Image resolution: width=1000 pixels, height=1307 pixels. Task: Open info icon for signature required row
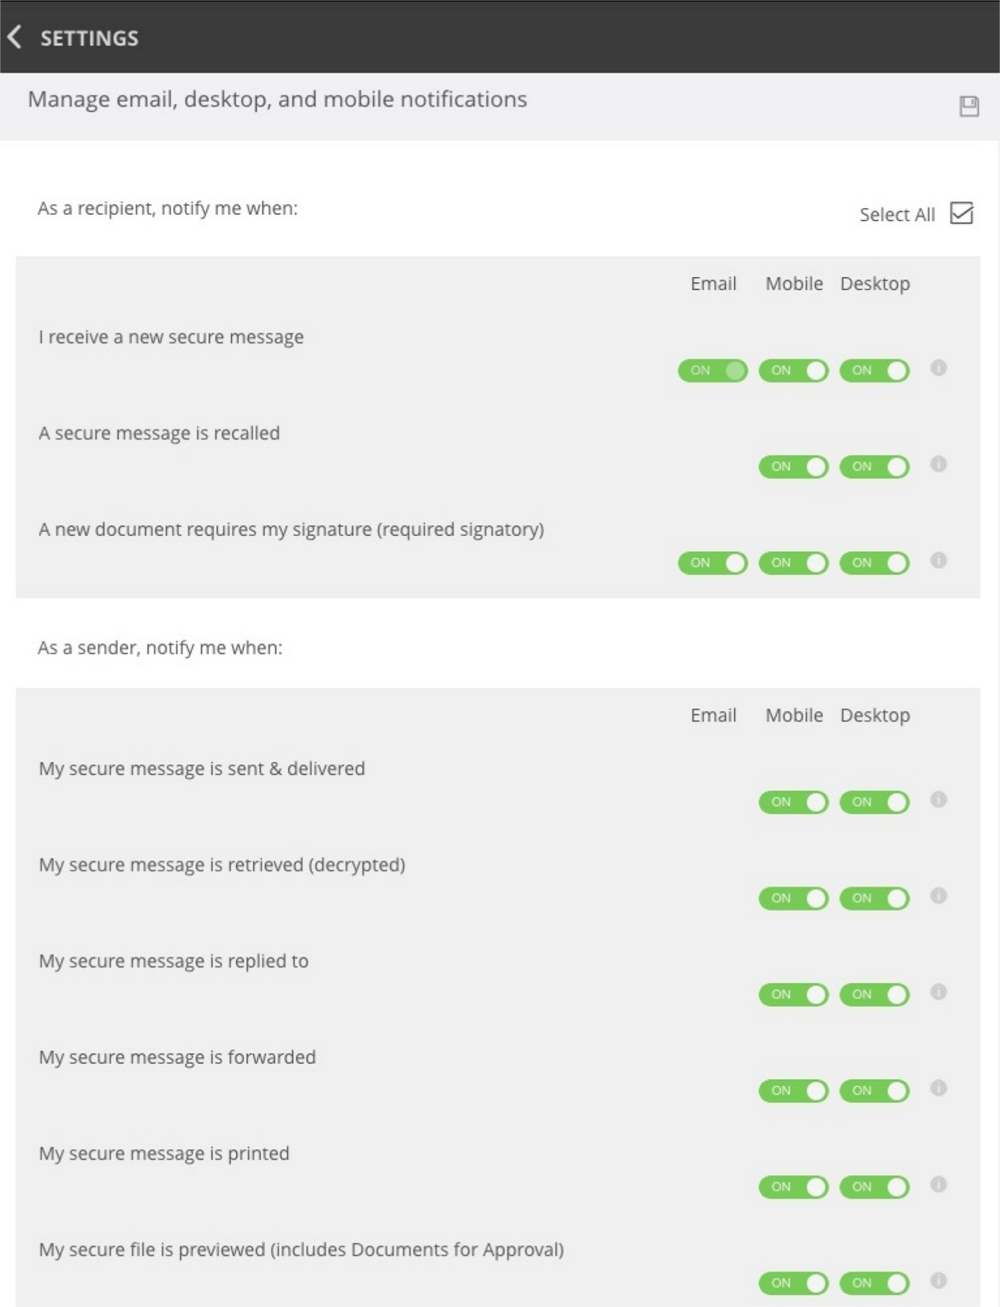(x=938, y=560)
